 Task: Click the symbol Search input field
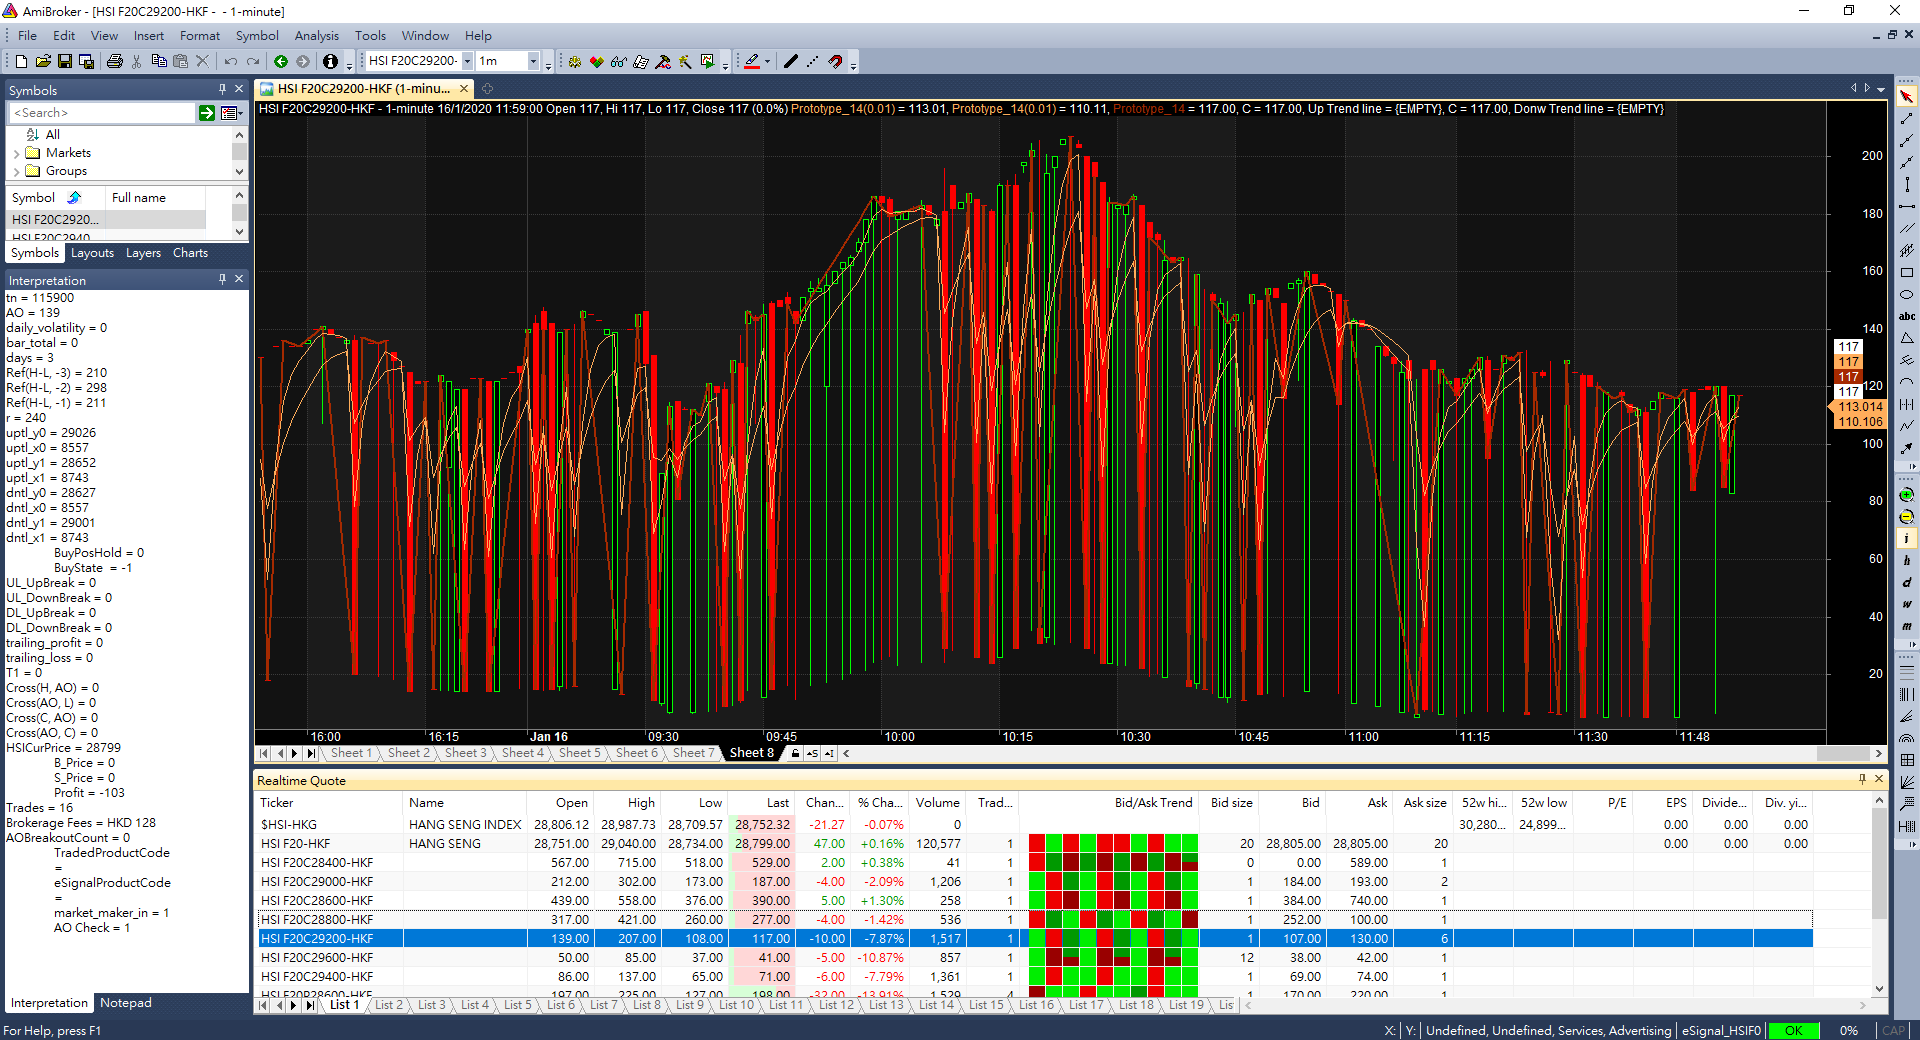(101, 113)
